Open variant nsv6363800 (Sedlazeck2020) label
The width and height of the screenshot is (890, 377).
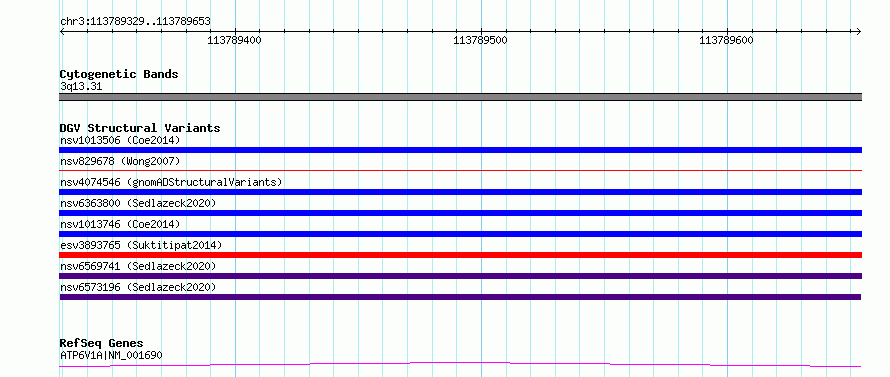(138, 203)
